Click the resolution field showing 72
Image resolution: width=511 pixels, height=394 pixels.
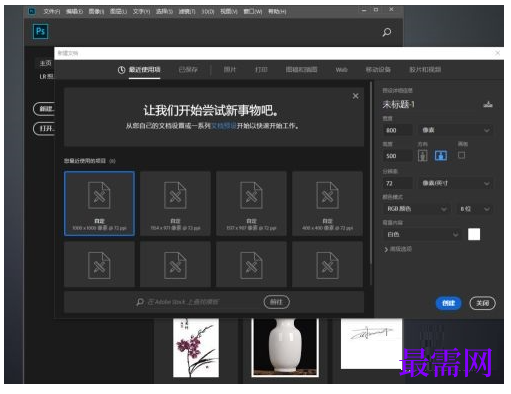point(398,183)
